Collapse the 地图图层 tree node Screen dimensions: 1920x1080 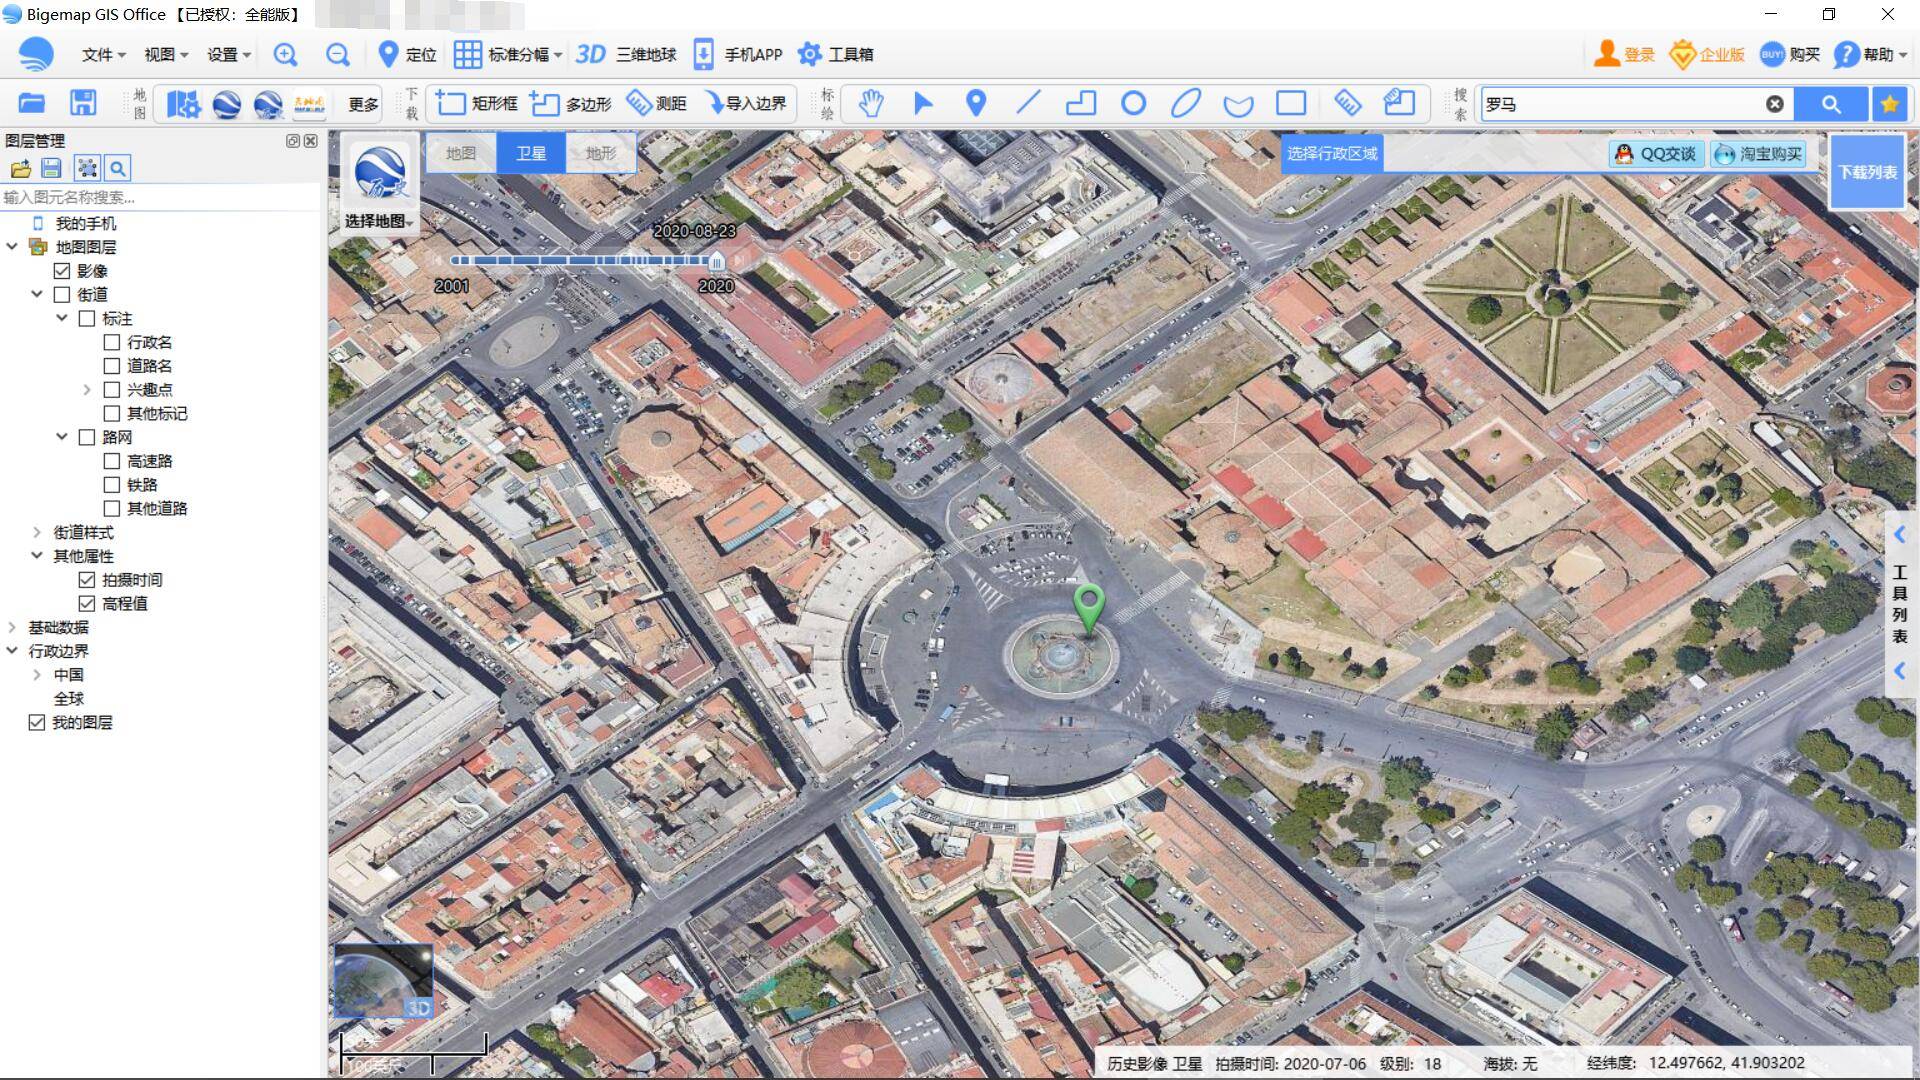pos(12,246)
